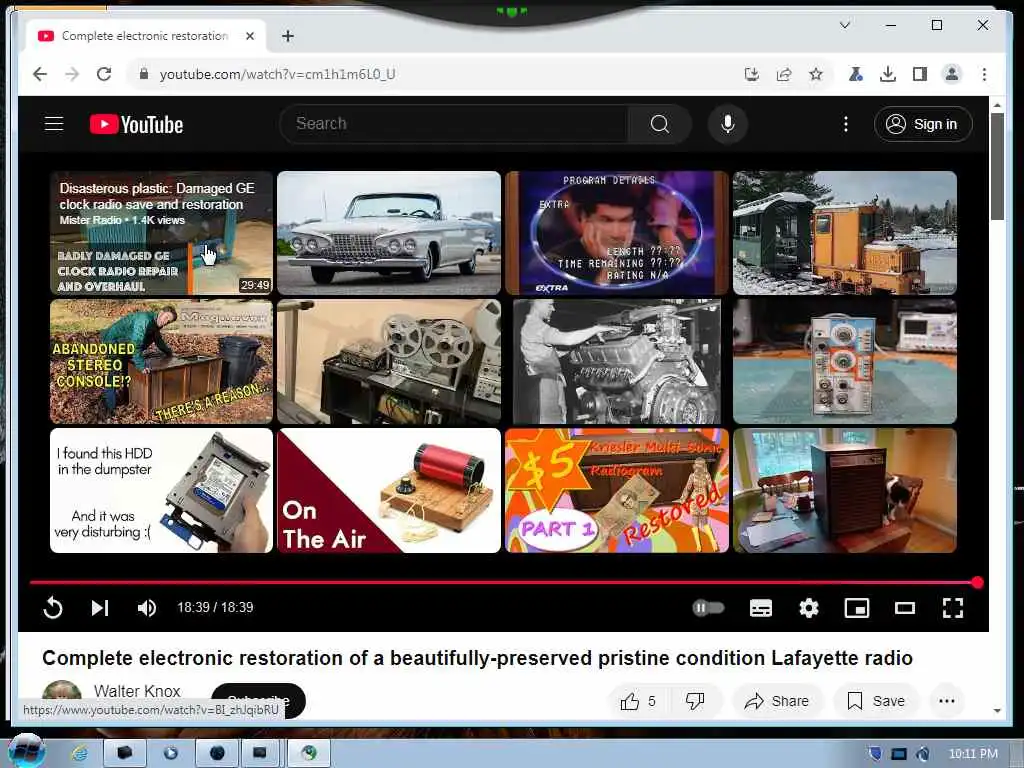Click the page vertical scrollbar thumb
The image size is (1024, 768).
coord(997,167)
